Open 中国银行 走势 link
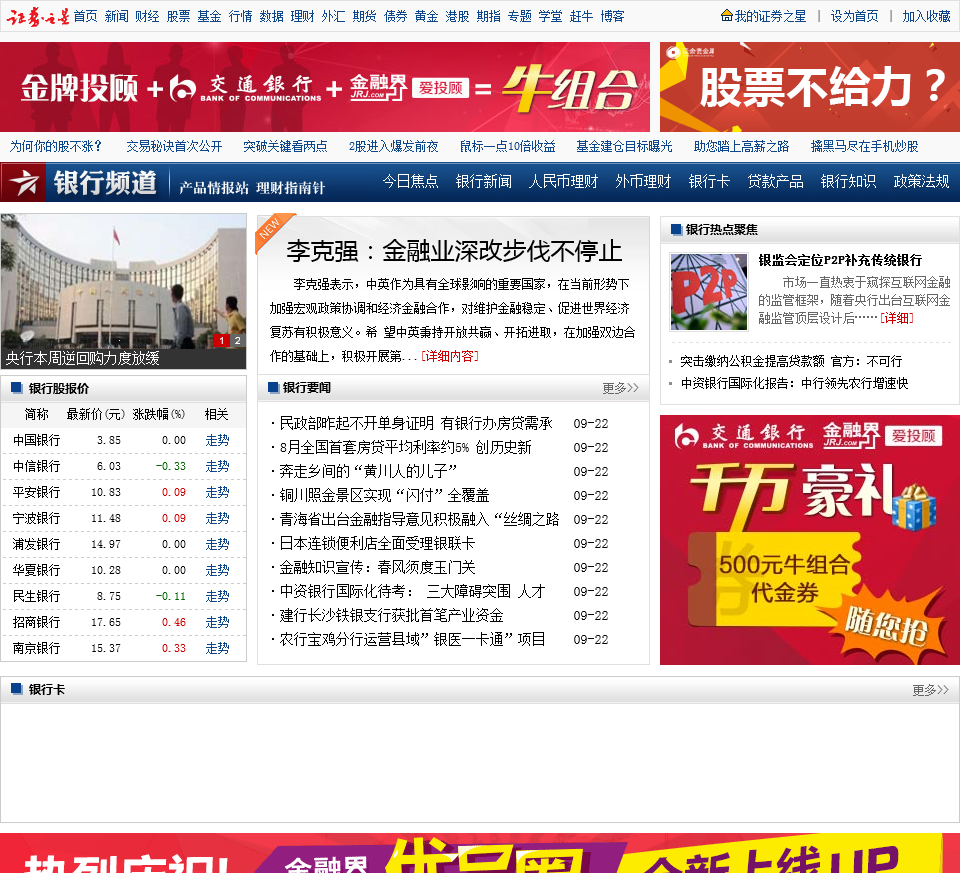Image resolution: width=960 pixels, height=873 pixels. click(217, 440)
